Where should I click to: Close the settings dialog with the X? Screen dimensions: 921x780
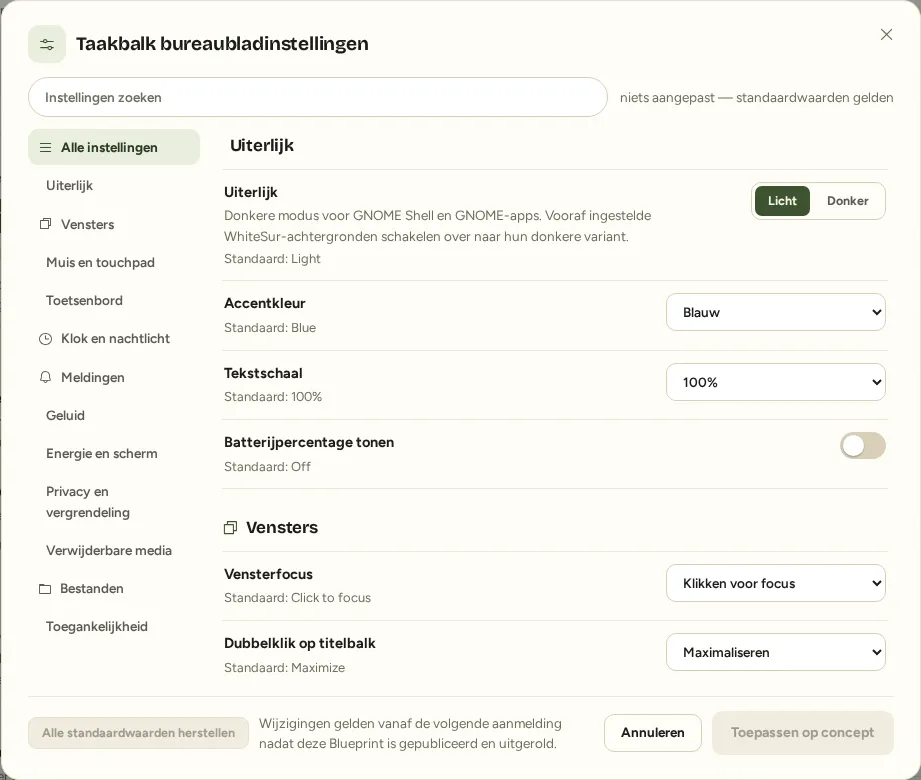point(886,35)
